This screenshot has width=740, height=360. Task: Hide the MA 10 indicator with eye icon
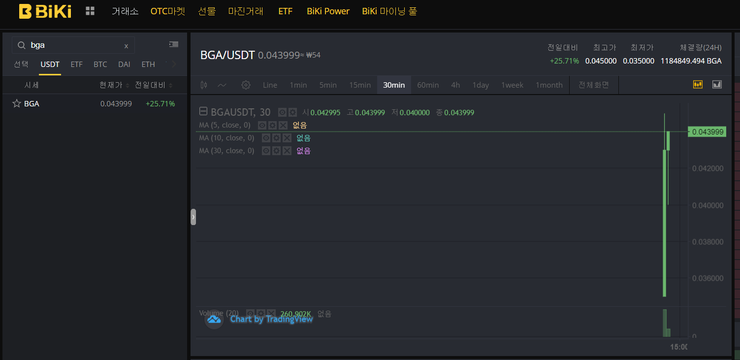(x=266, y=138)
